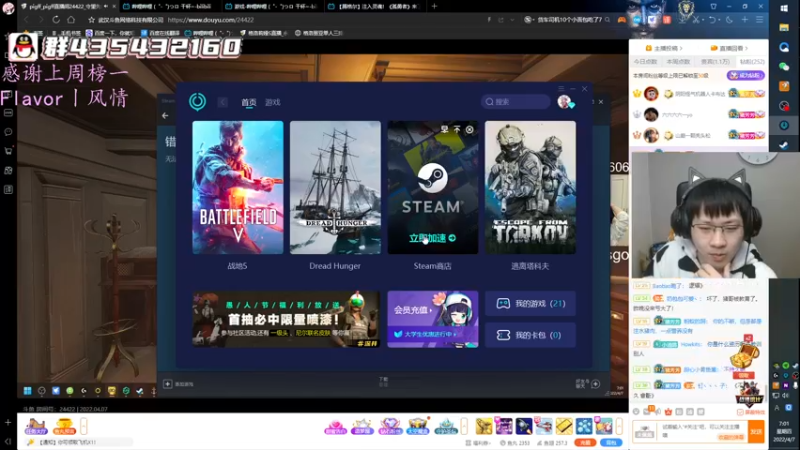Open the browser main menu icon

click(x=760, y=19)
